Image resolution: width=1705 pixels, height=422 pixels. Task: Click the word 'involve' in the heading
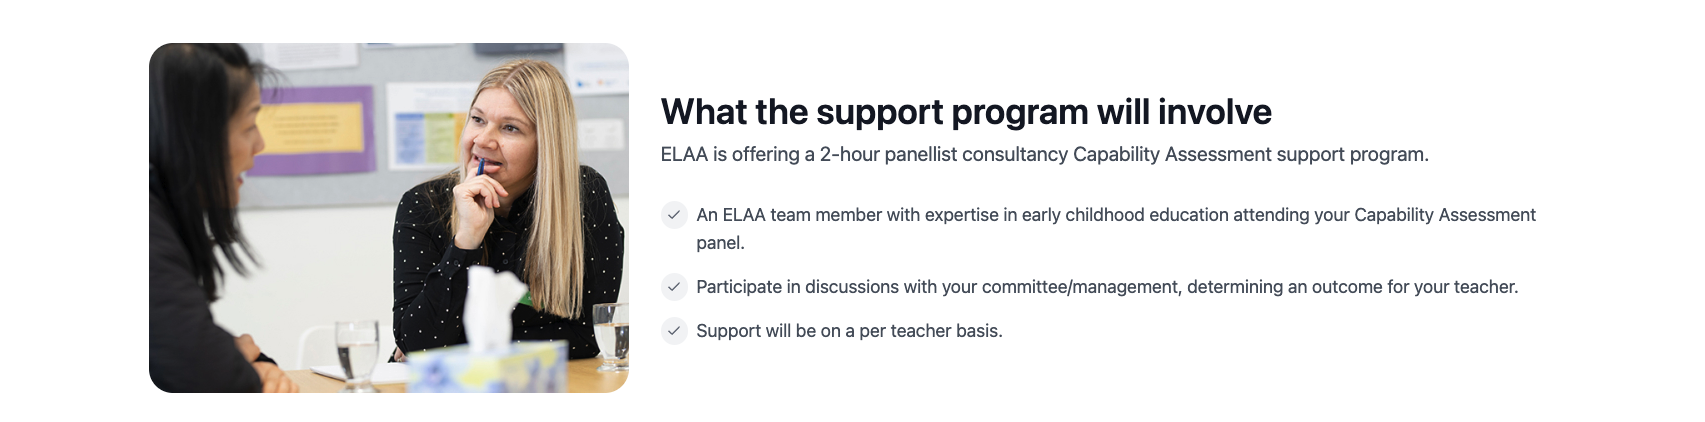(1214, 112)
